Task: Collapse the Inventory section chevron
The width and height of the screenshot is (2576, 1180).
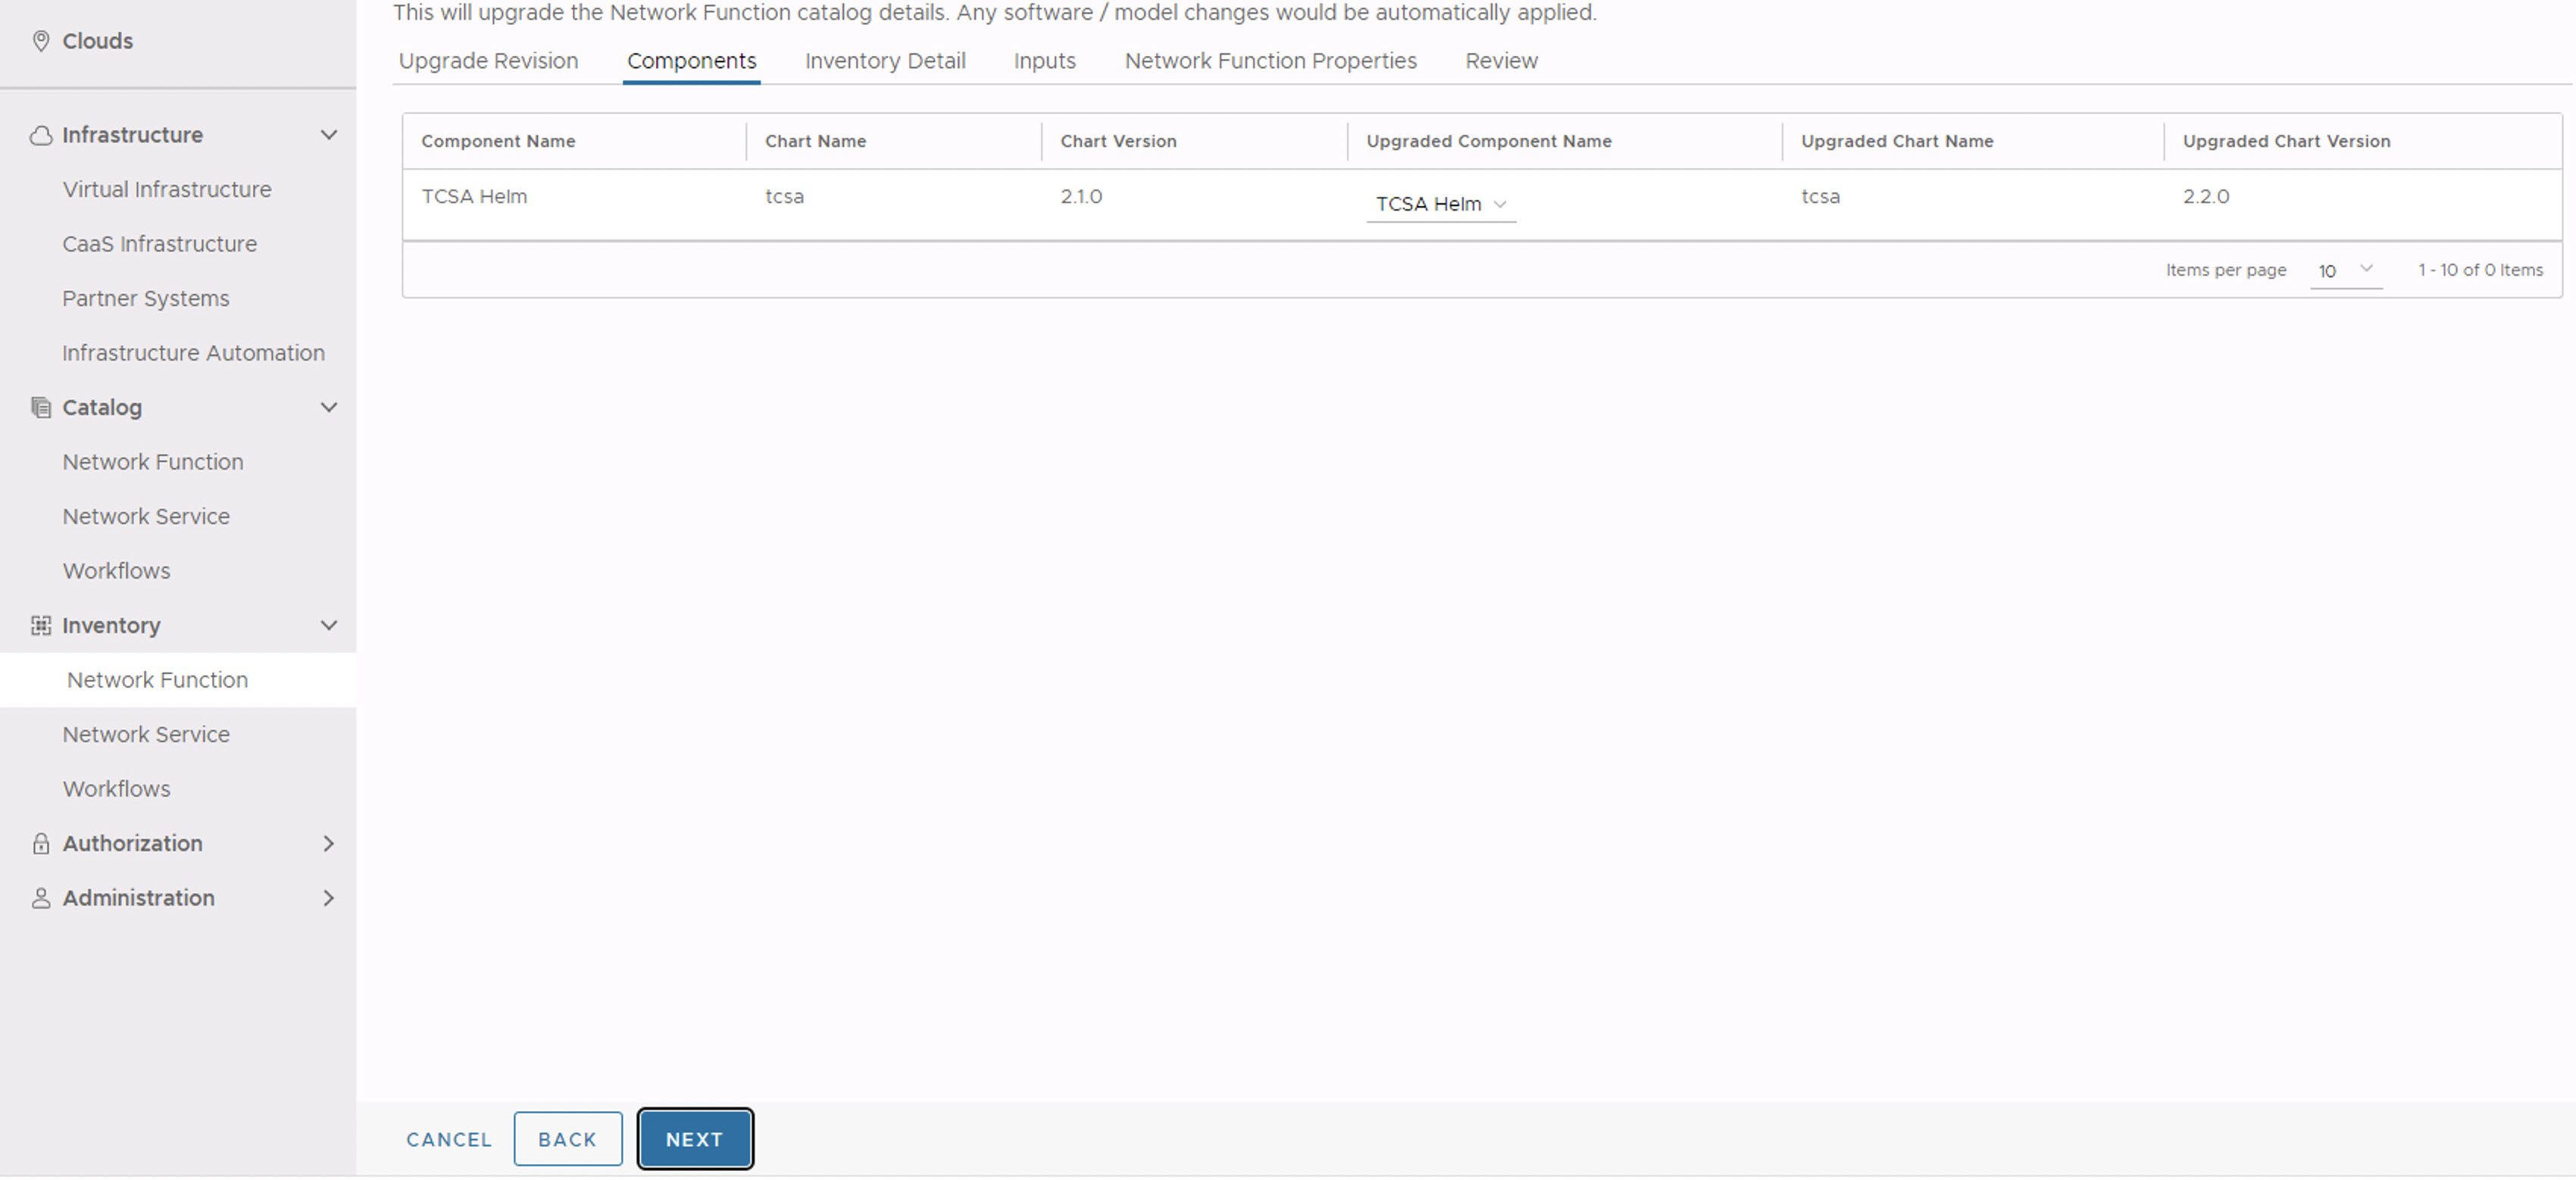Action: [329, 626]
